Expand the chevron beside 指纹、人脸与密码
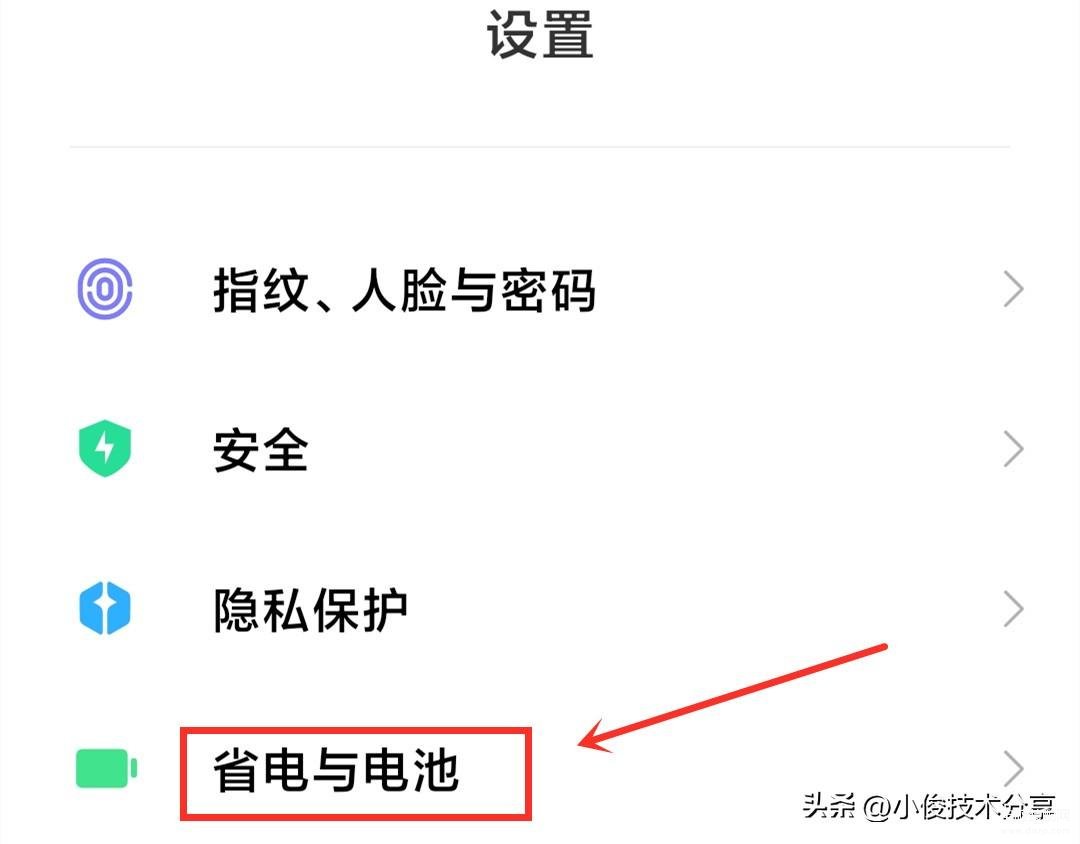The height and width of the screenshot is (844, 1080). [x=1013, y=289]
